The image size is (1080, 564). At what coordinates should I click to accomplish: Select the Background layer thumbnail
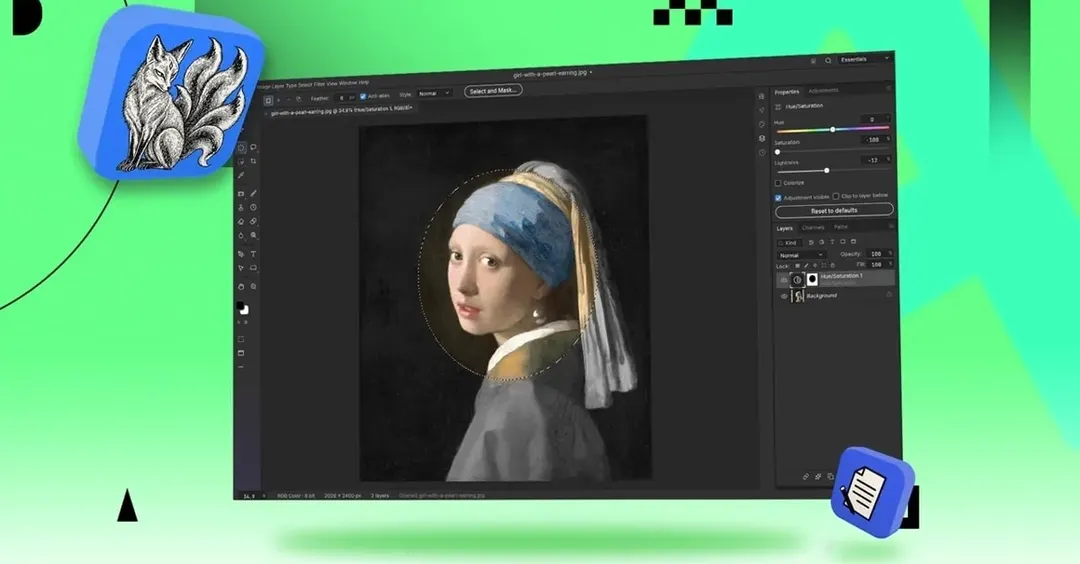coord(798,296)
